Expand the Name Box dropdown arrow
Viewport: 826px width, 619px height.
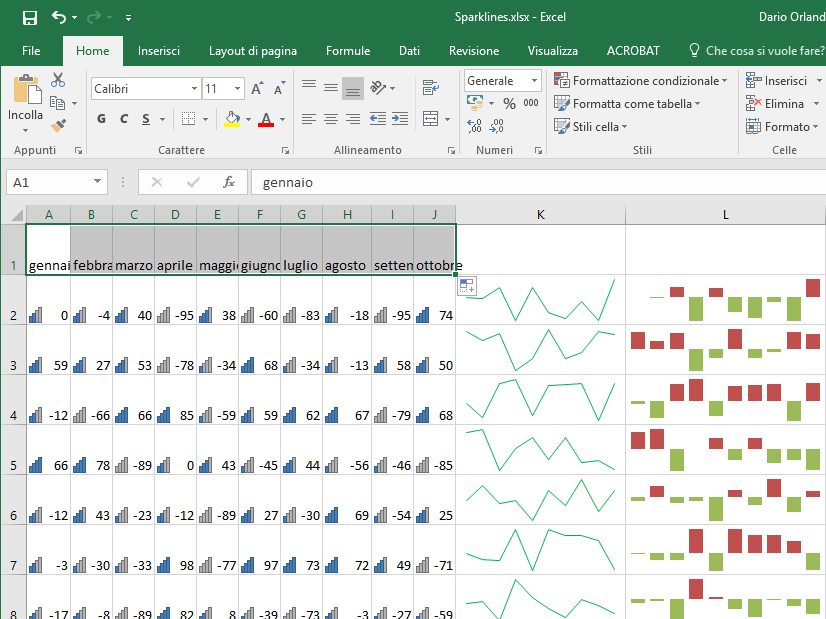pyautogui.click(x=97, y=183)
